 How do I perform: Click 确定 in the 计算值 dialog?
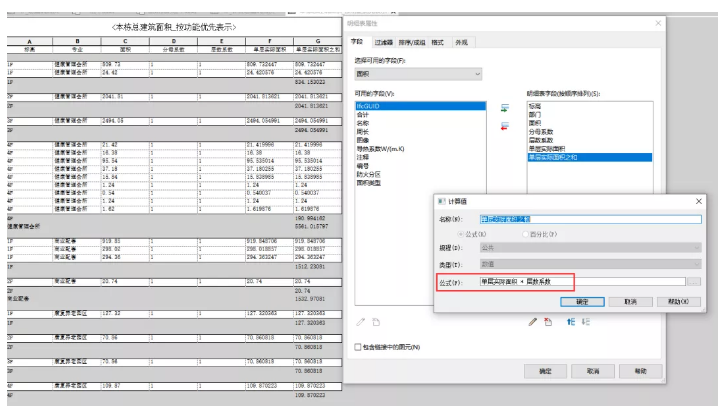[582, 302]
